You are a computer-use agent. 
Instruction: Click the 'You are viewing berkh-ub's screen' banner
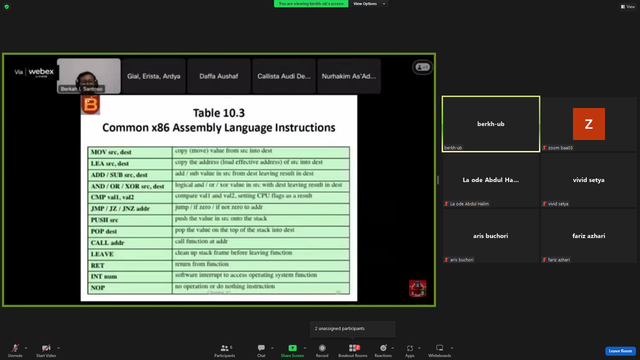pos(311,4)
